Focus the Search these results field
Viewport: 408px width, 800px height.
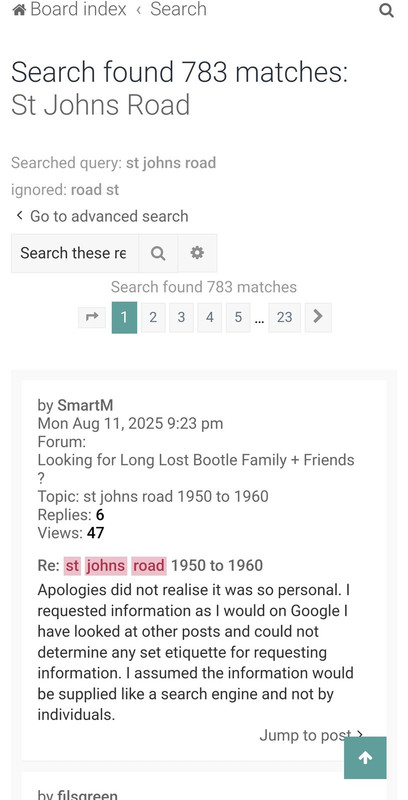(74, 253)
